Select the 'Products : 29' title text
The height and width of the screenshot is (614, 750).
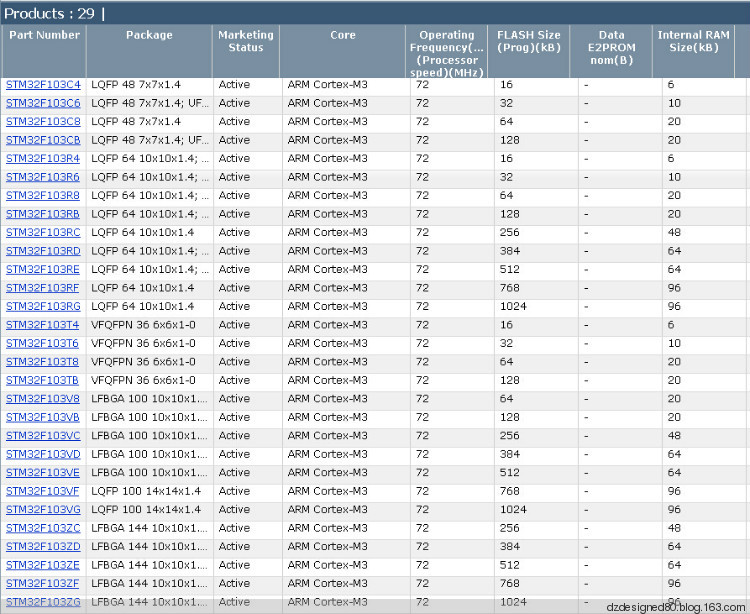tap(49, 13)
